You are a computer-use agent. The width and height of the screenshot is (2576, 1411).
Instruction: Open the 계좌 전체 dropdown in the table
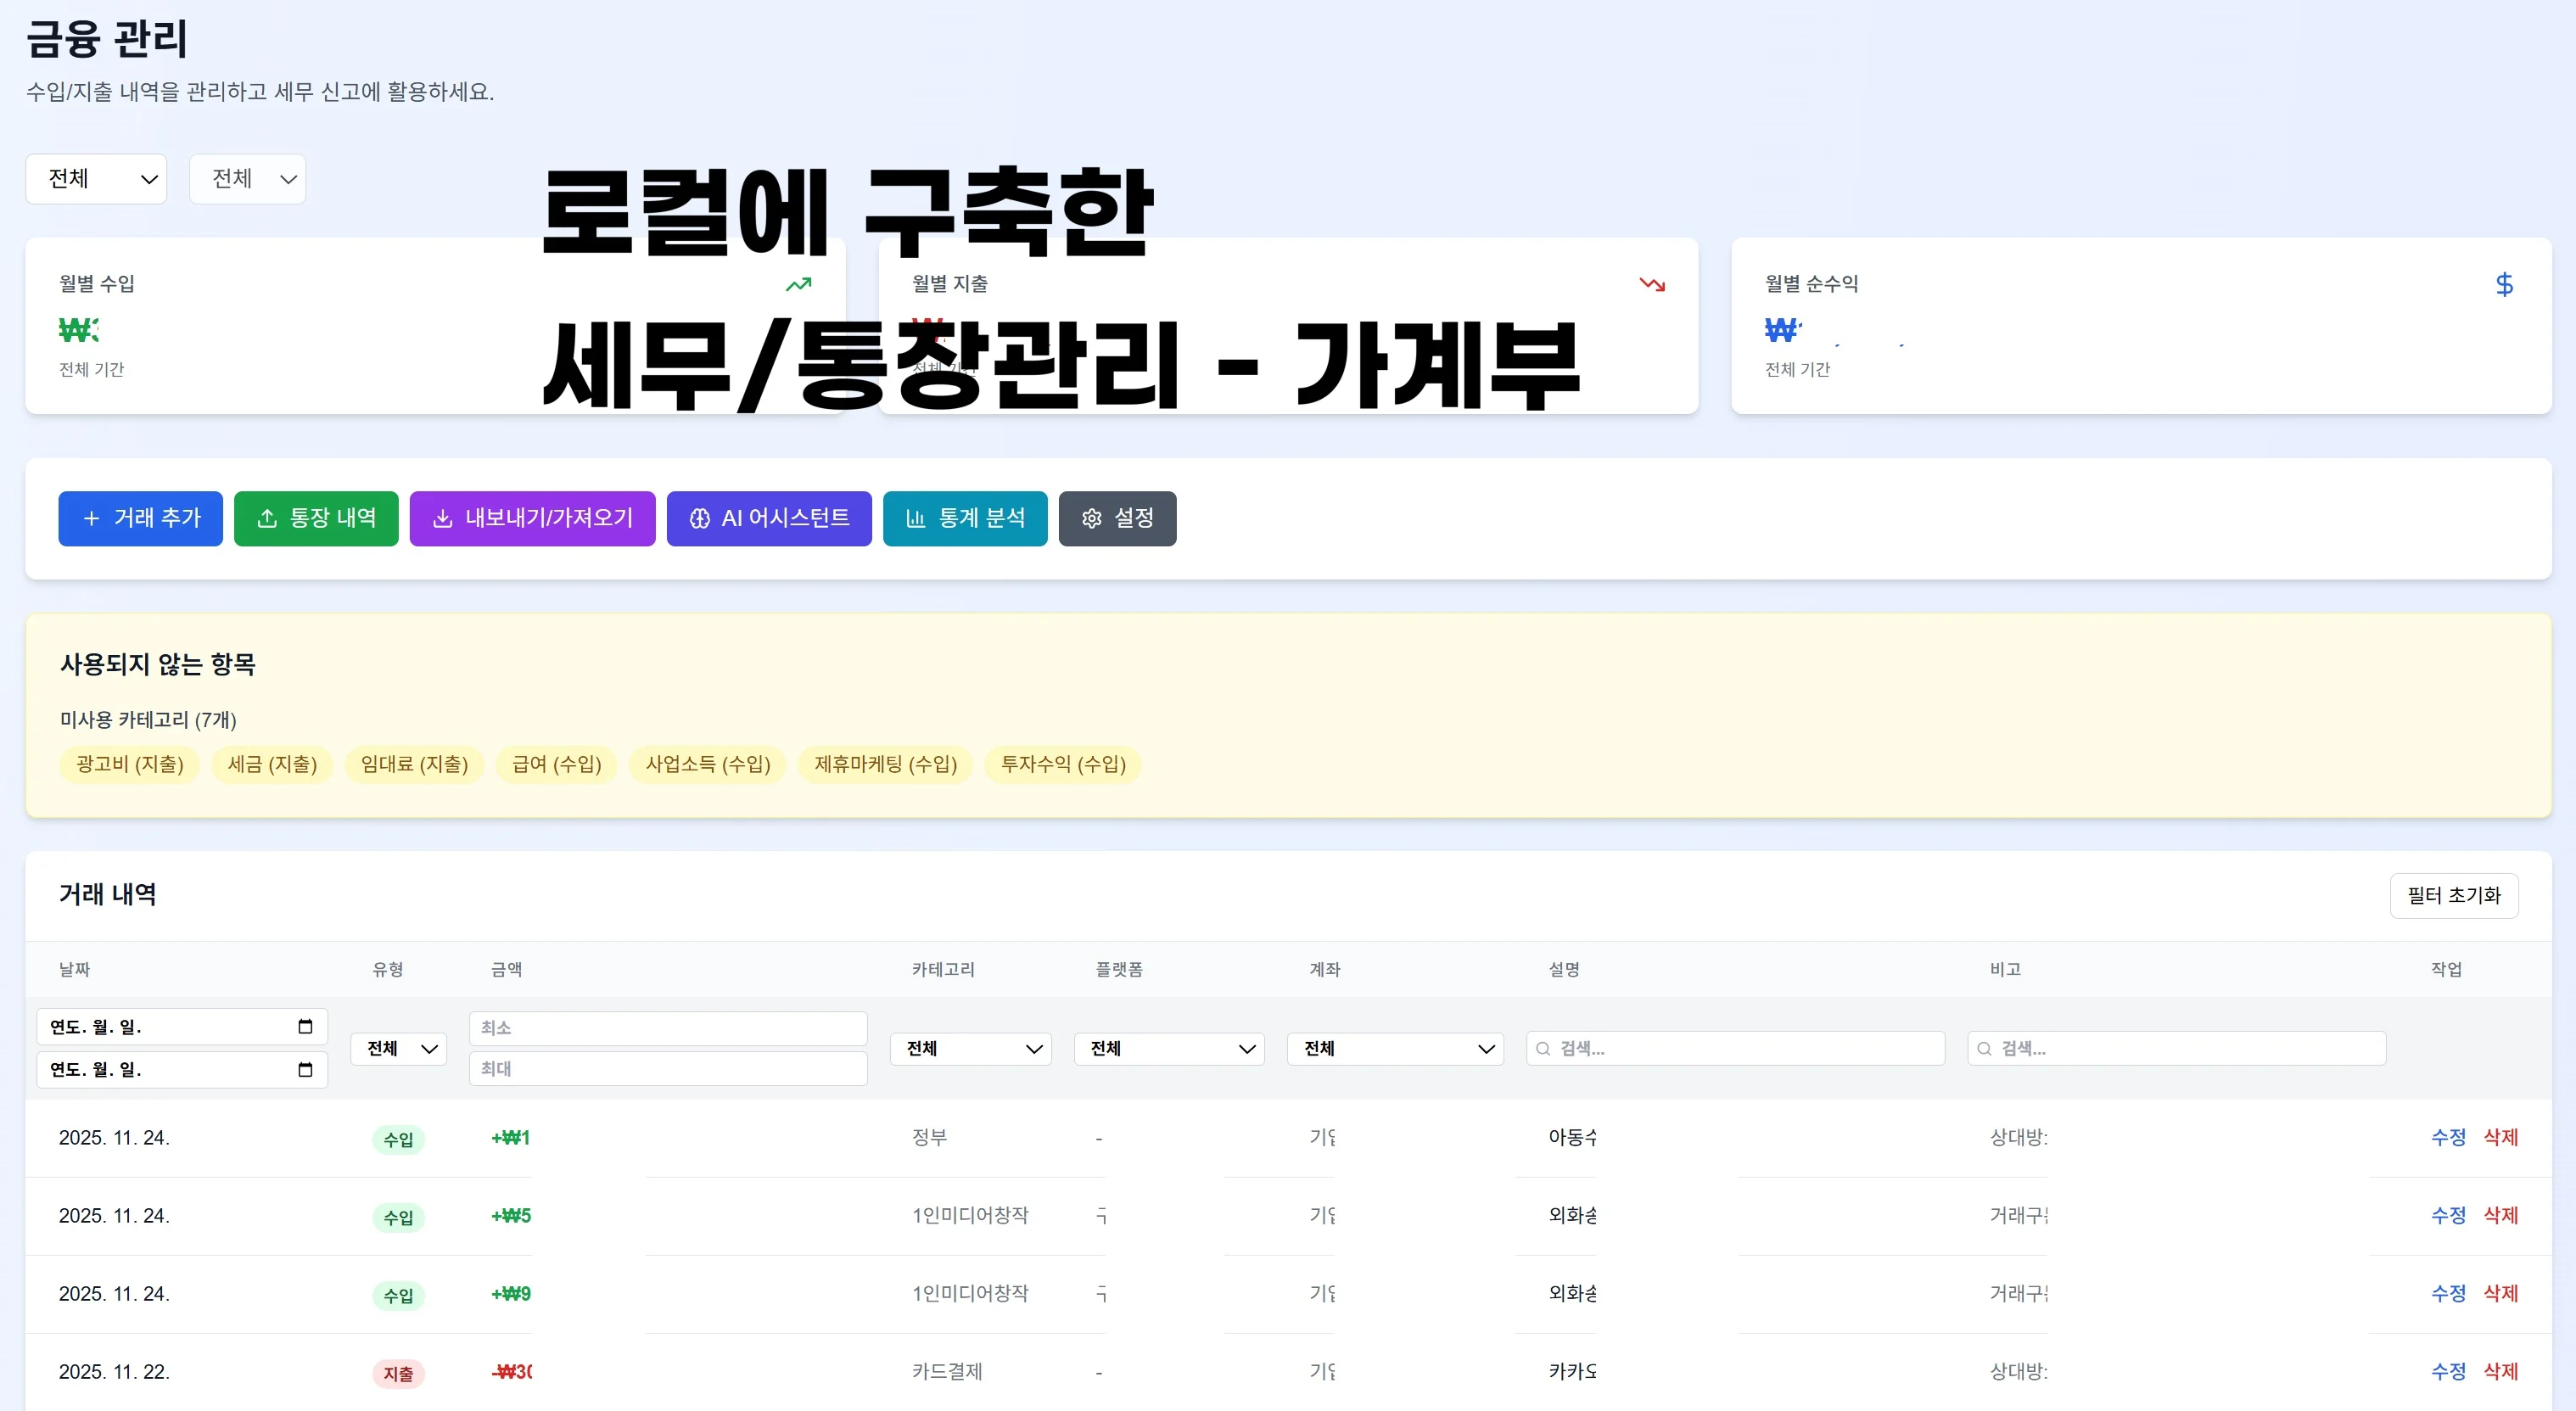1394,1048
